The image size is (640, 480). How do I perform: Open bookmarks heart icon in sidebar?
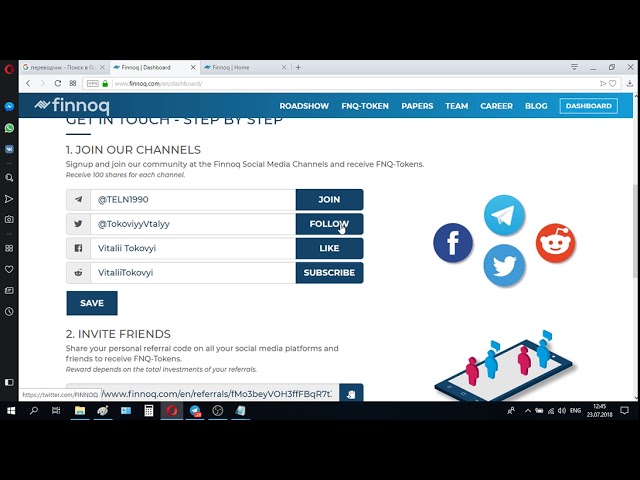(x=9, y=269)
